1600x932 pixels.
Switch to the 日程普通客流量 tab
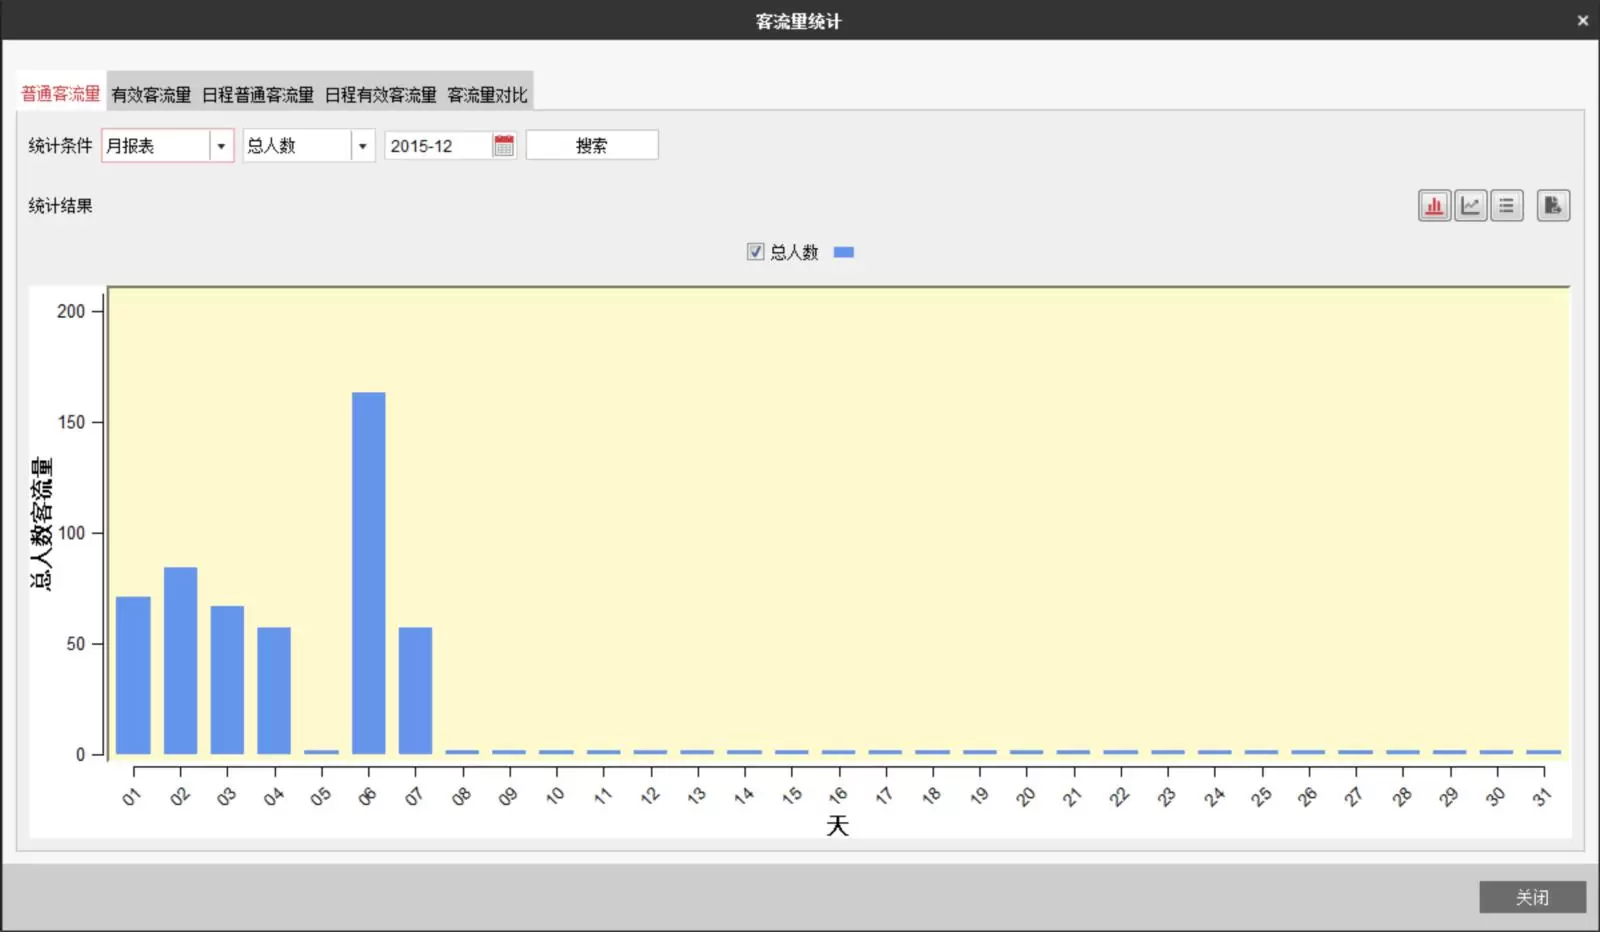(258, 95)
